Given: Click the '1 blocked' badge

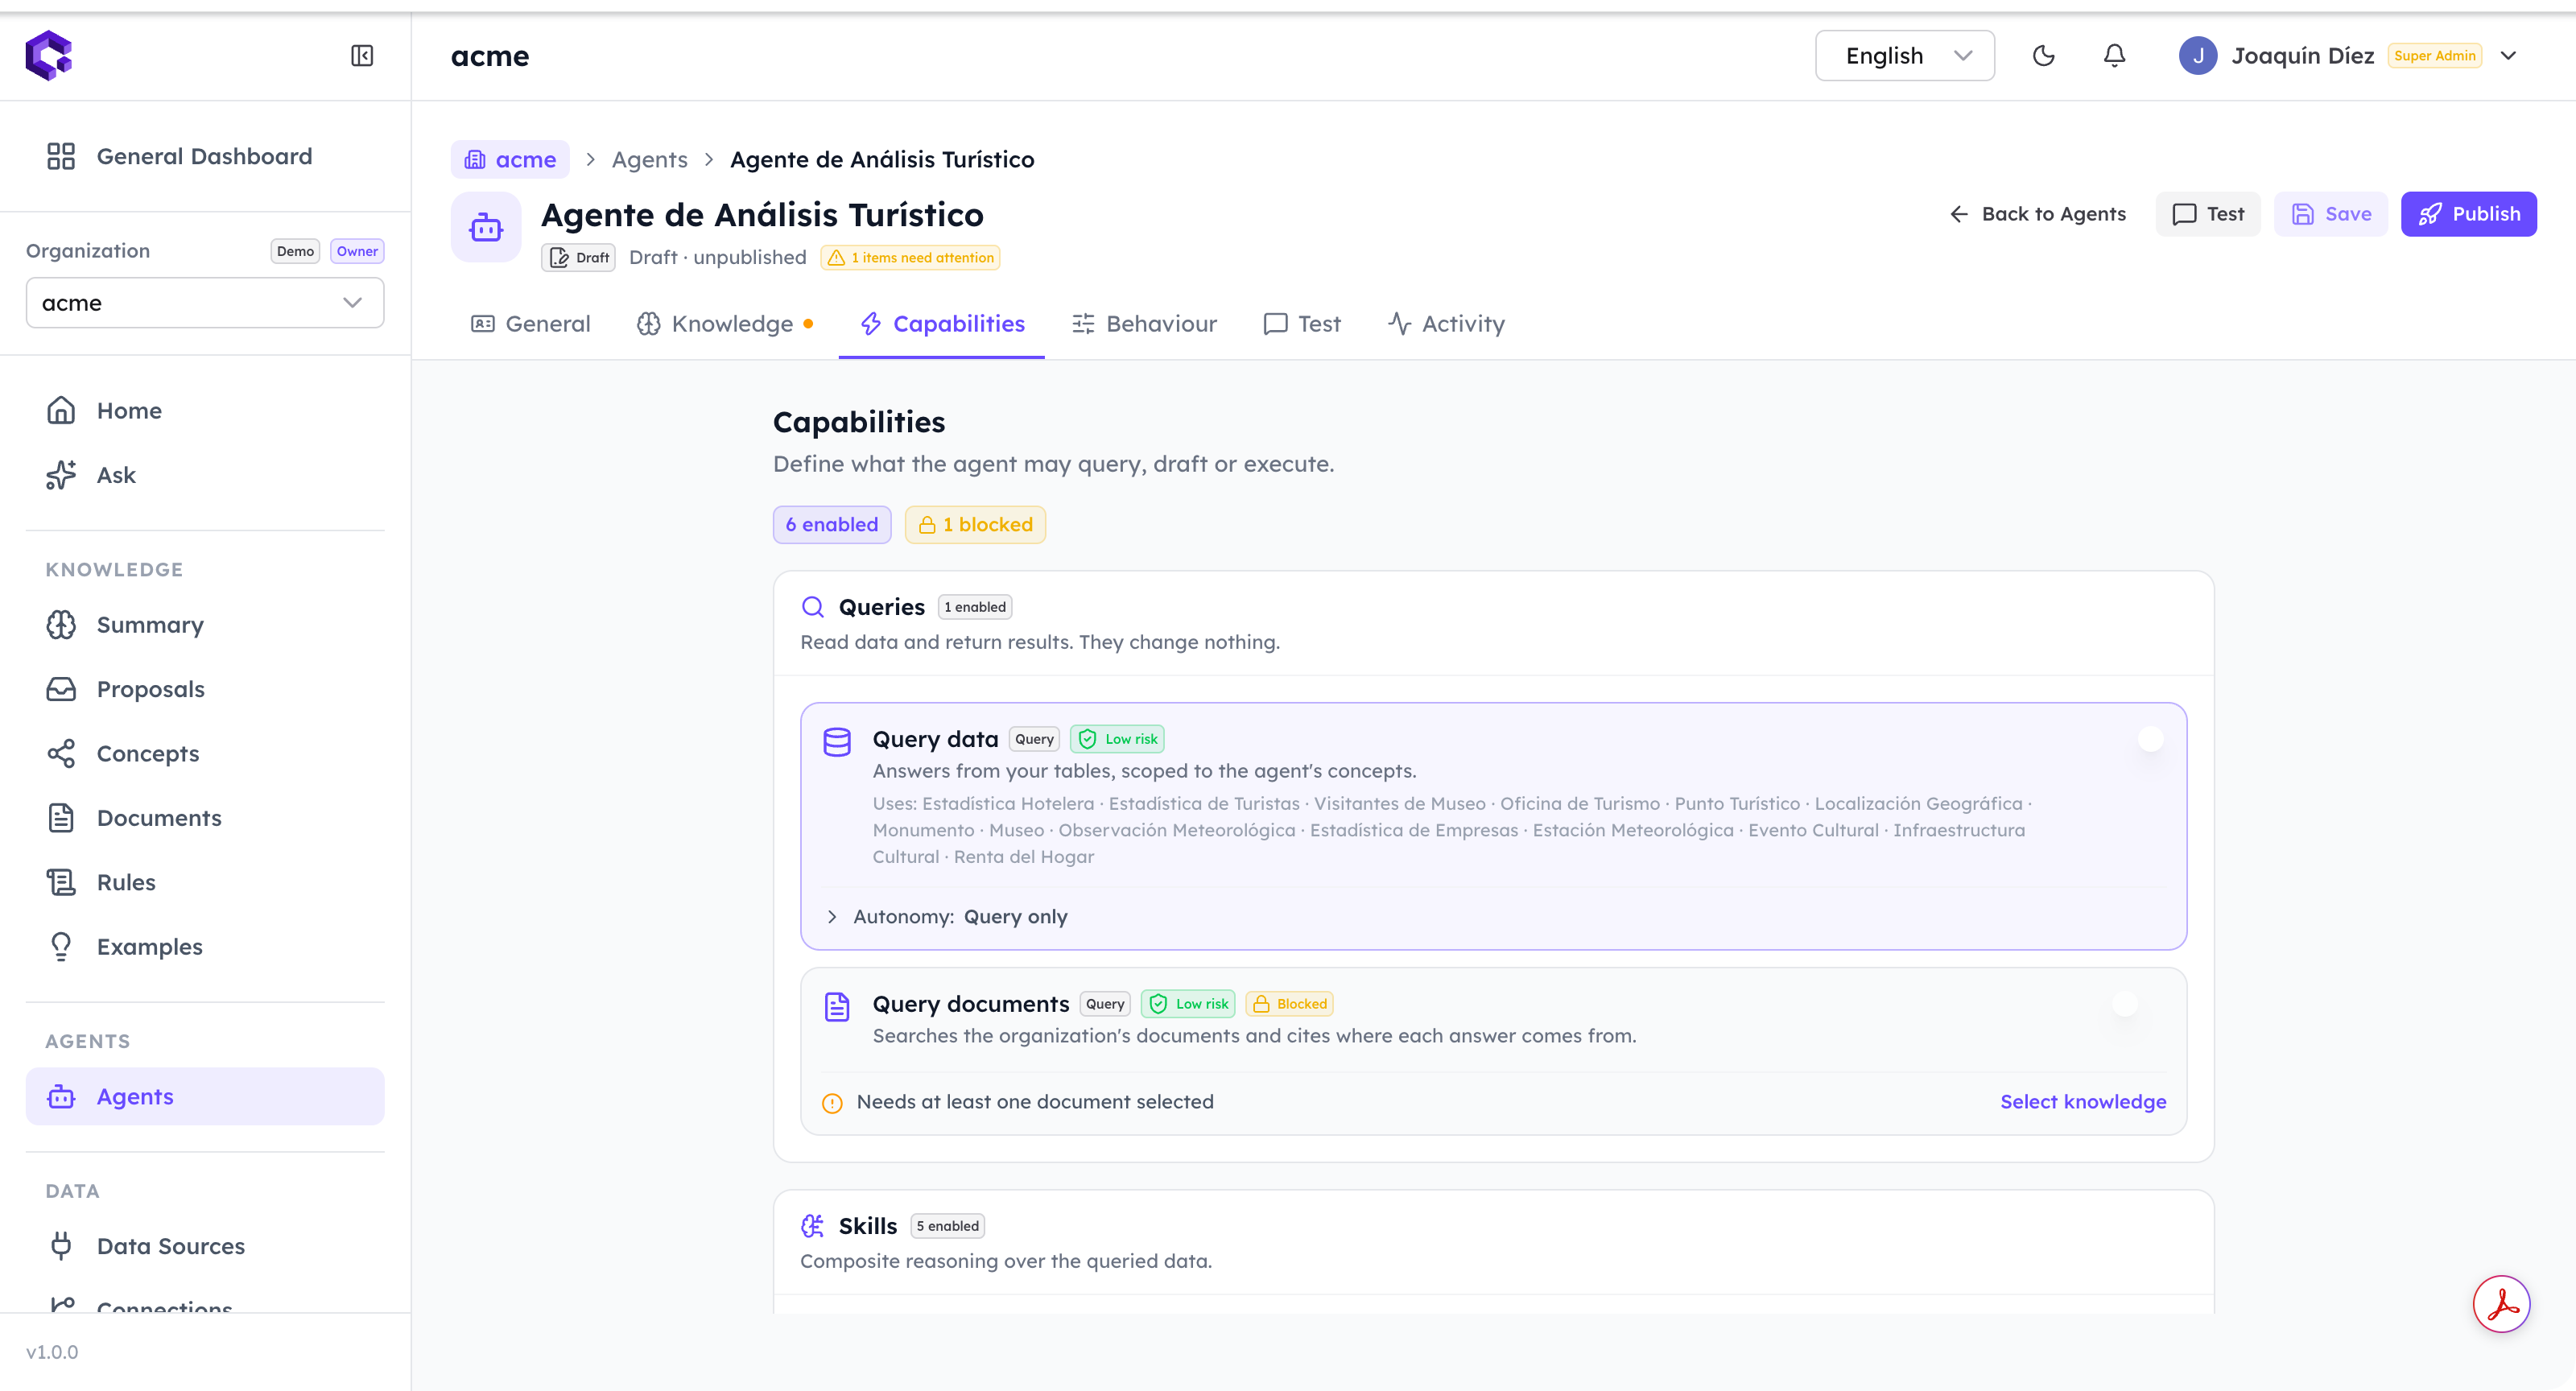Looking at the screenshot, I should coord(975,525).
